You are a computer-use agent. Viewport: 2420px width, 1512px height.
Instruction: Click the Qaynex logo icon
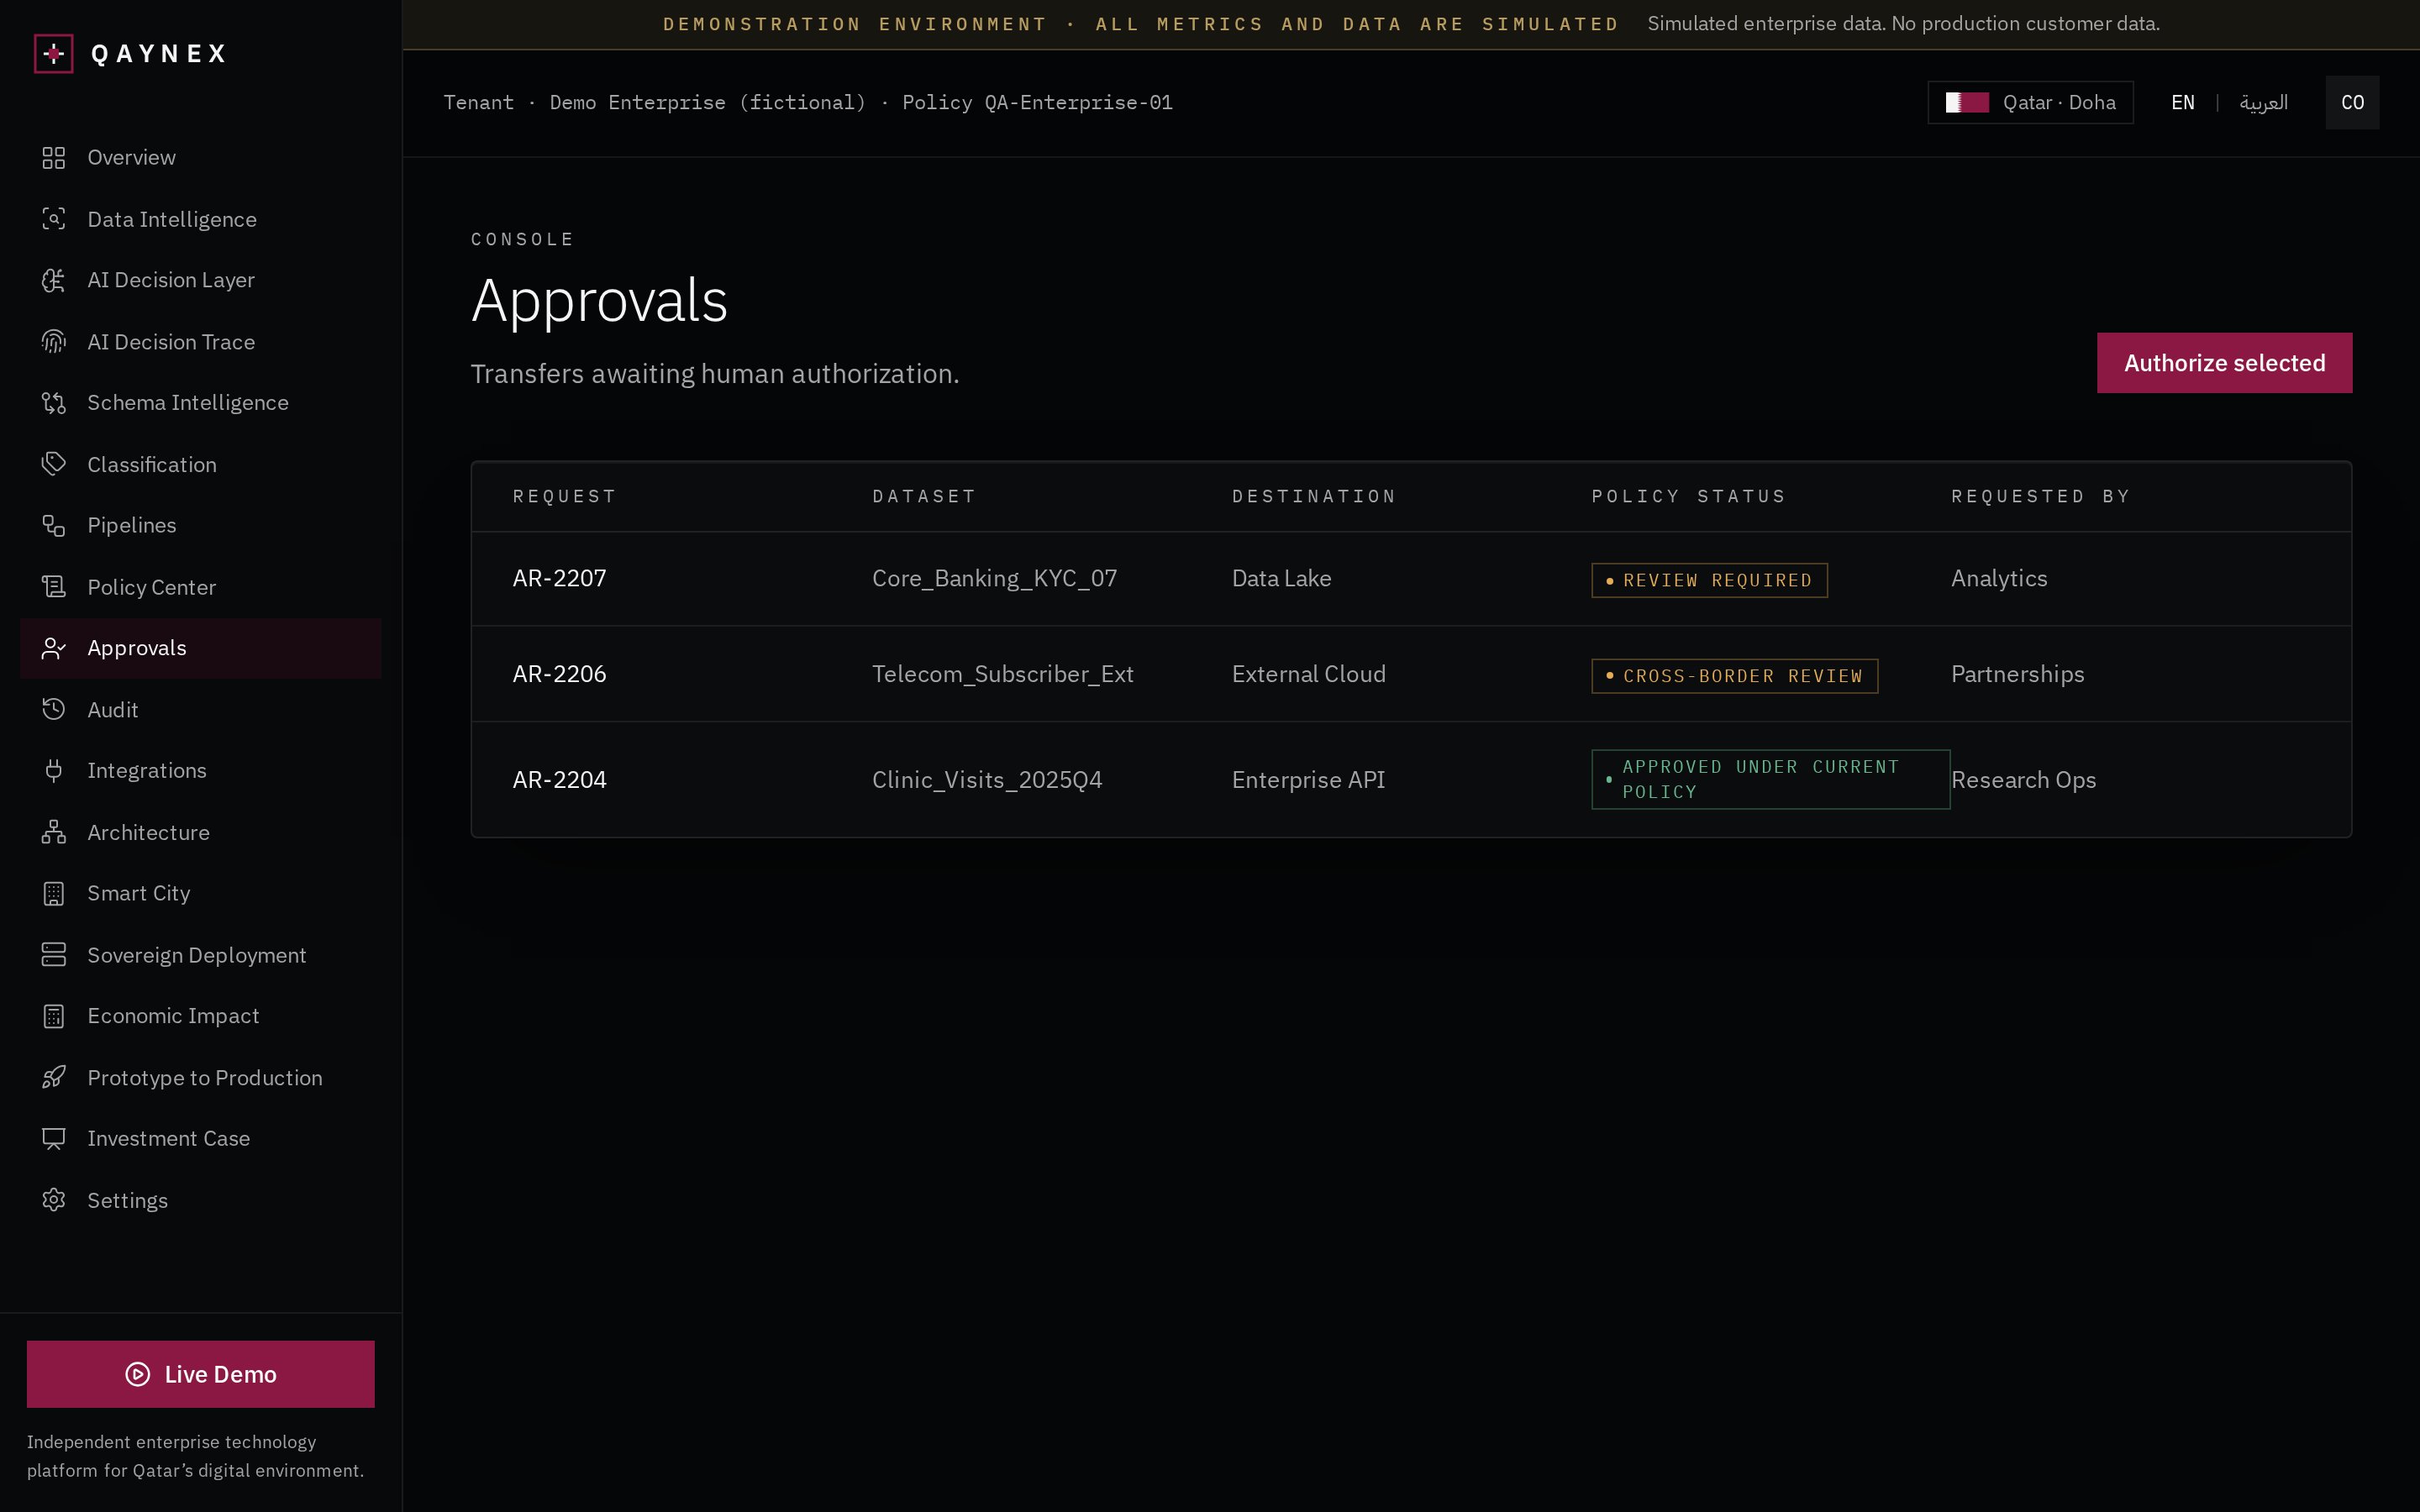click(x=54, y=53)
